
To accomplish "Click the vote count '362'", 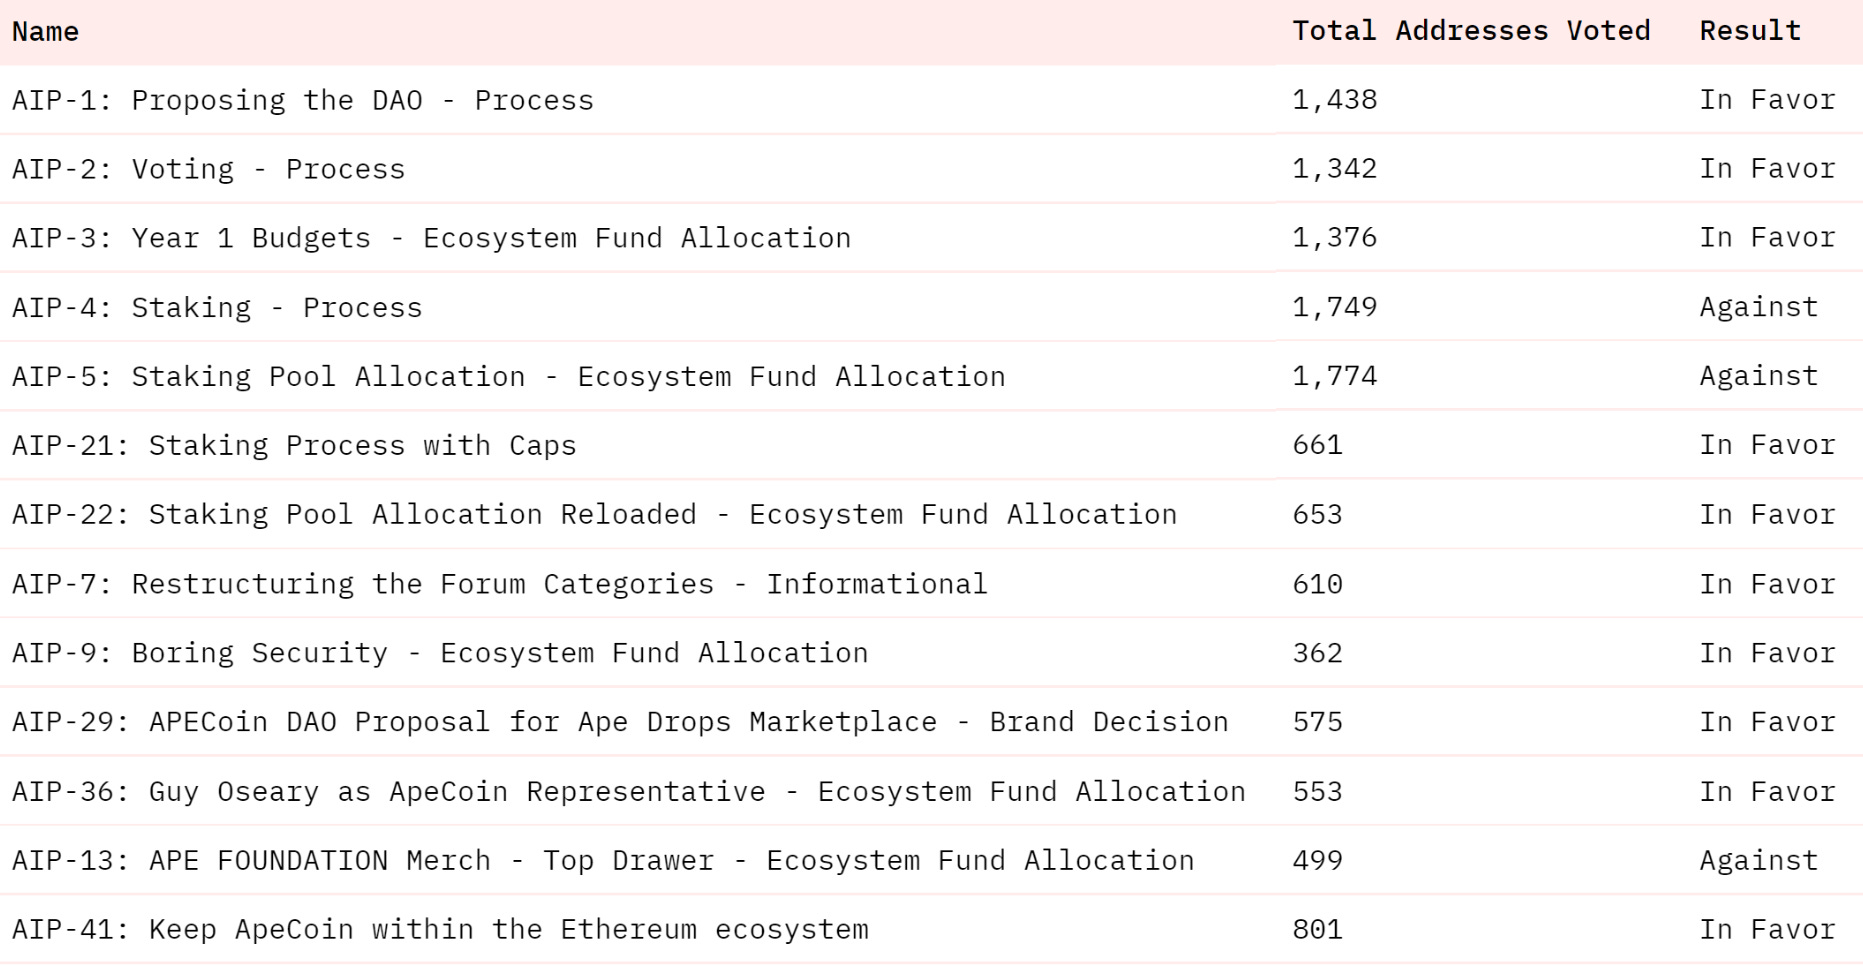I will 1318,653.
